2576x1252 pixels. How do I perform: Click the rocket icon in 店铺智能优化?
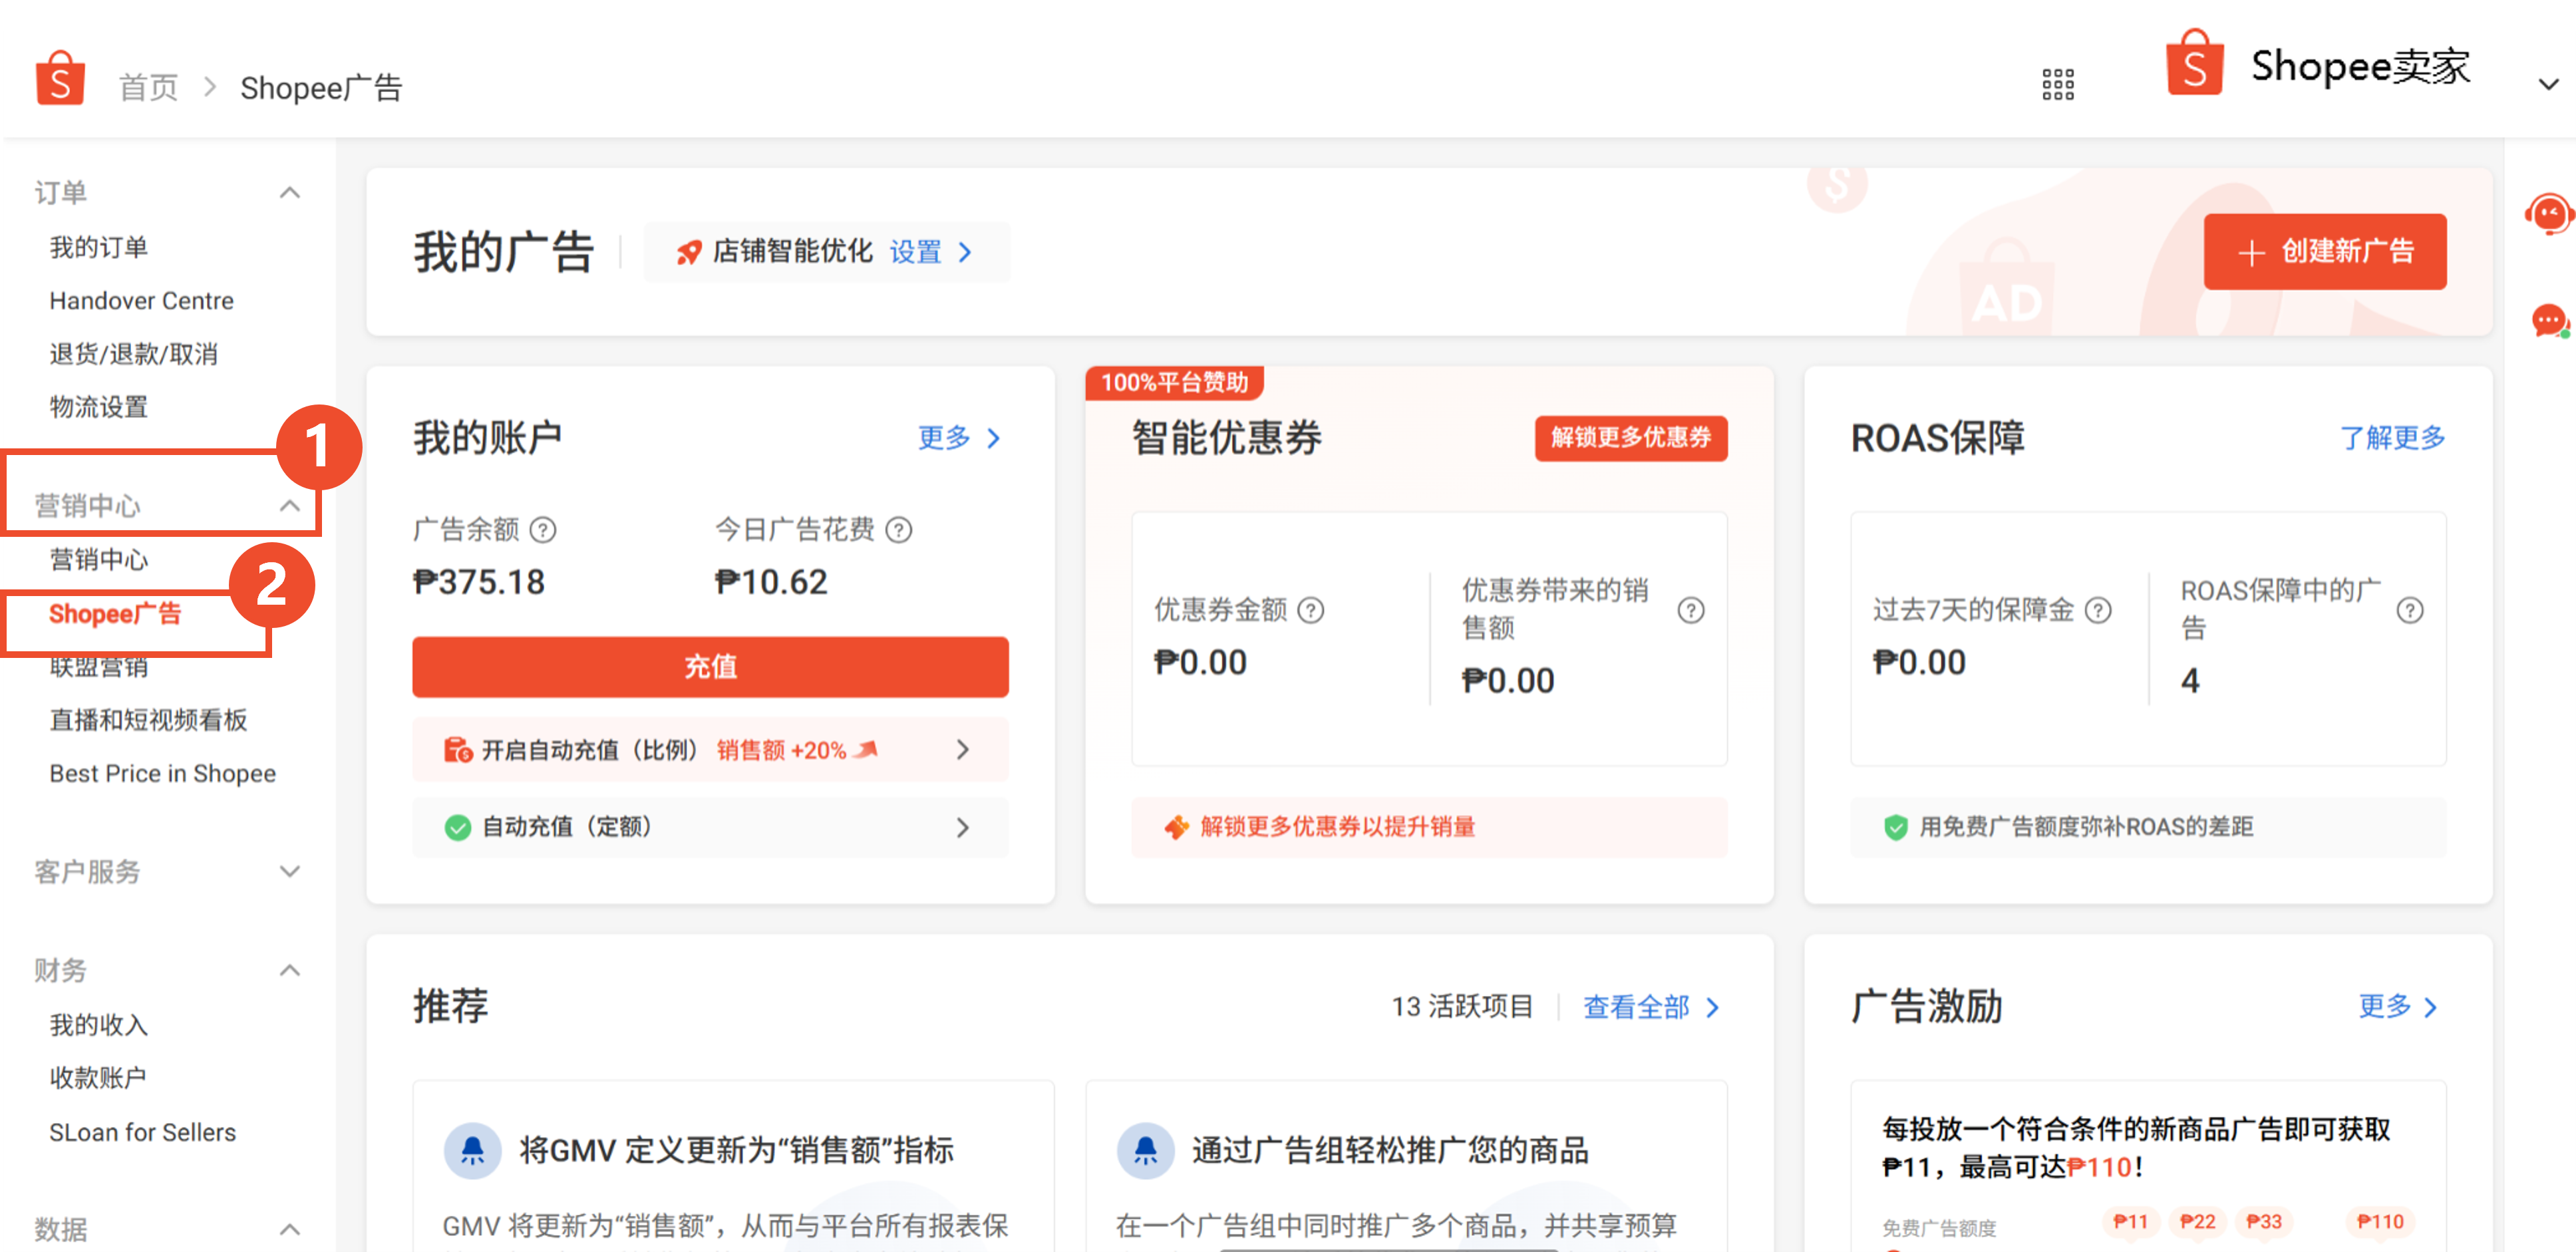[x=689, y=251]
